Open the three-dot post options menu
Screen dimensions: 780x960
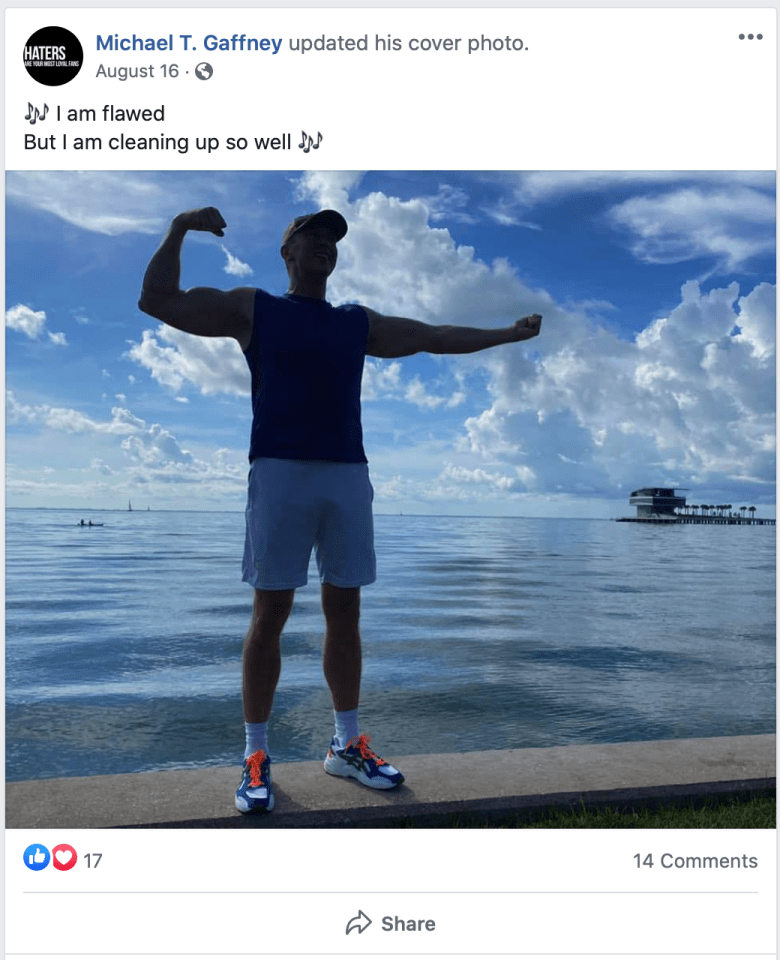tap(750, 37)
